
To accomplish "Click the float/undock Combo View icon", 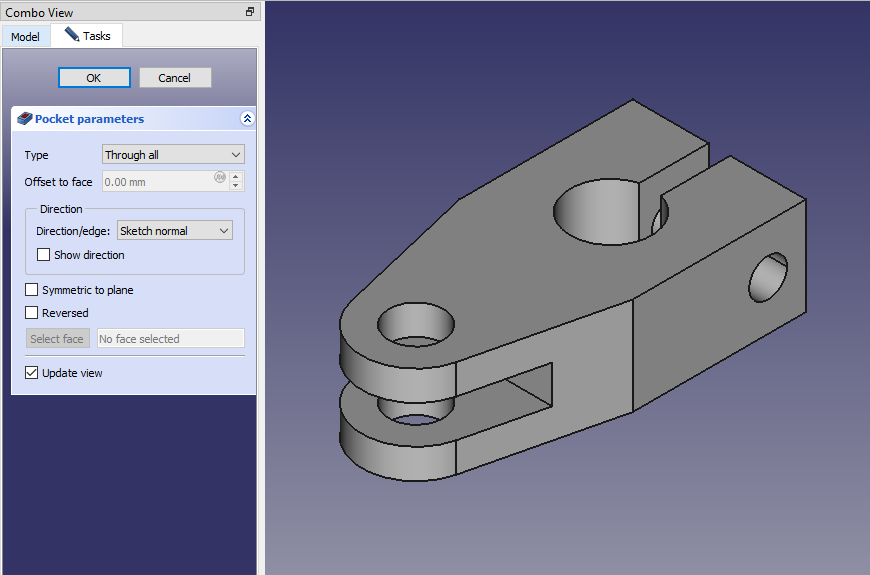I will [249, 12].
